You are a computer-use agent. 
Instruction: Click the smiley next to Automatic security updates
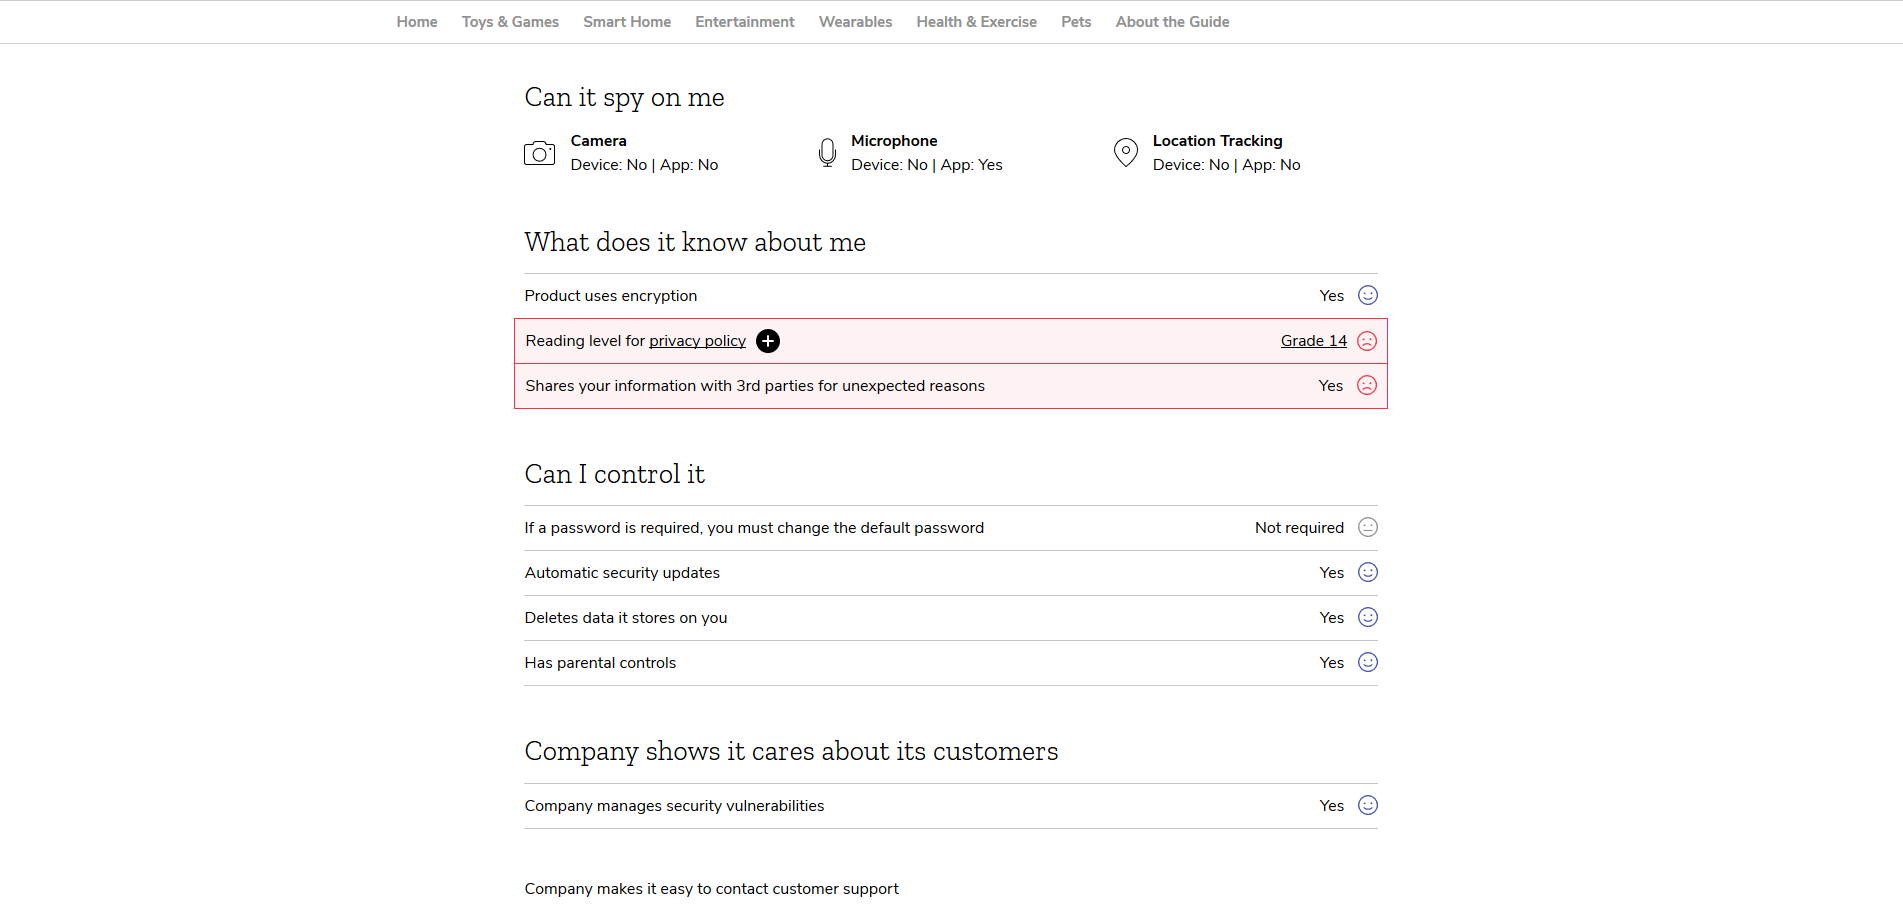click(1368, 572)
